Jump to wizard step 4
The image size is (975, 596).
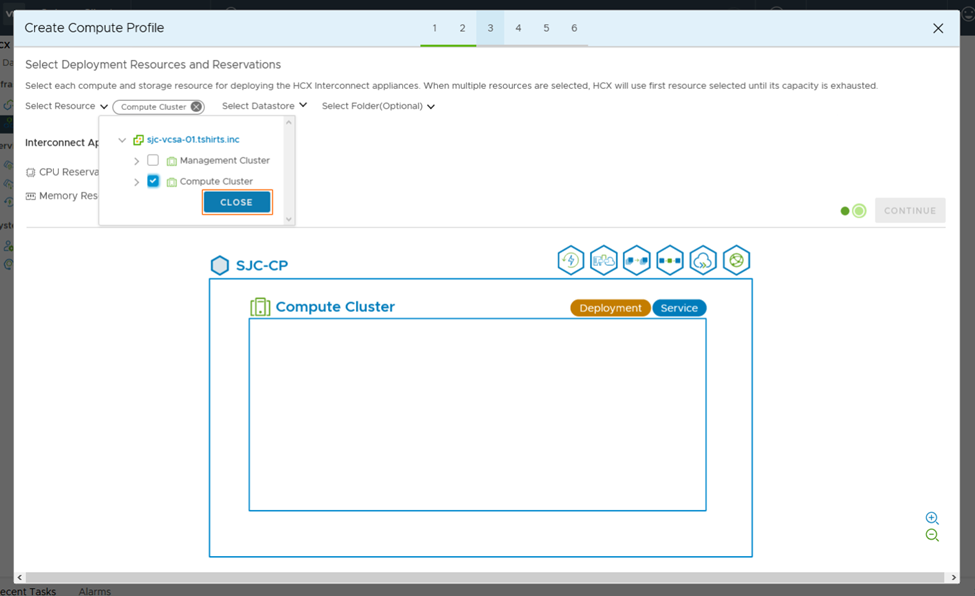[x=518, y=28]
